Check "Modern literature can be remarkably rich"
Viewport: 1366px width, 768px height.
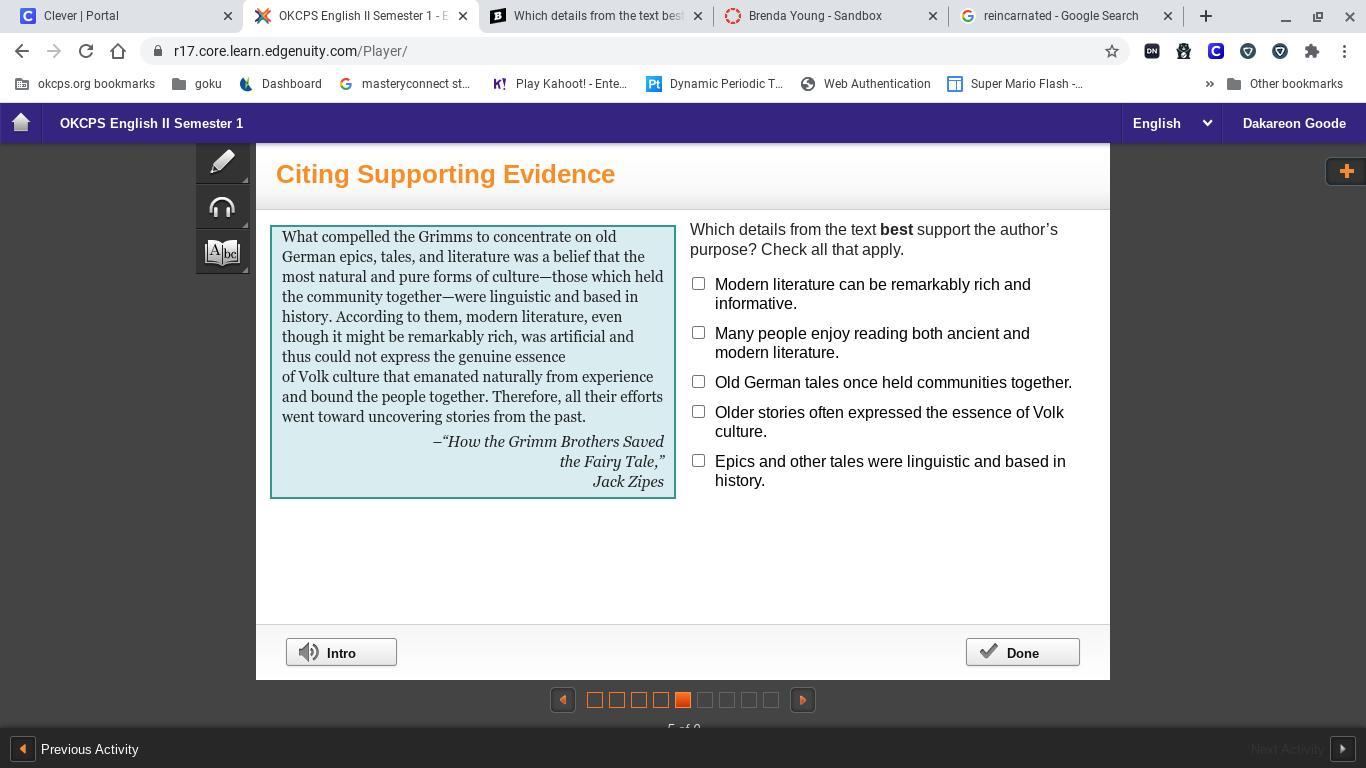[x=698, y=284]
